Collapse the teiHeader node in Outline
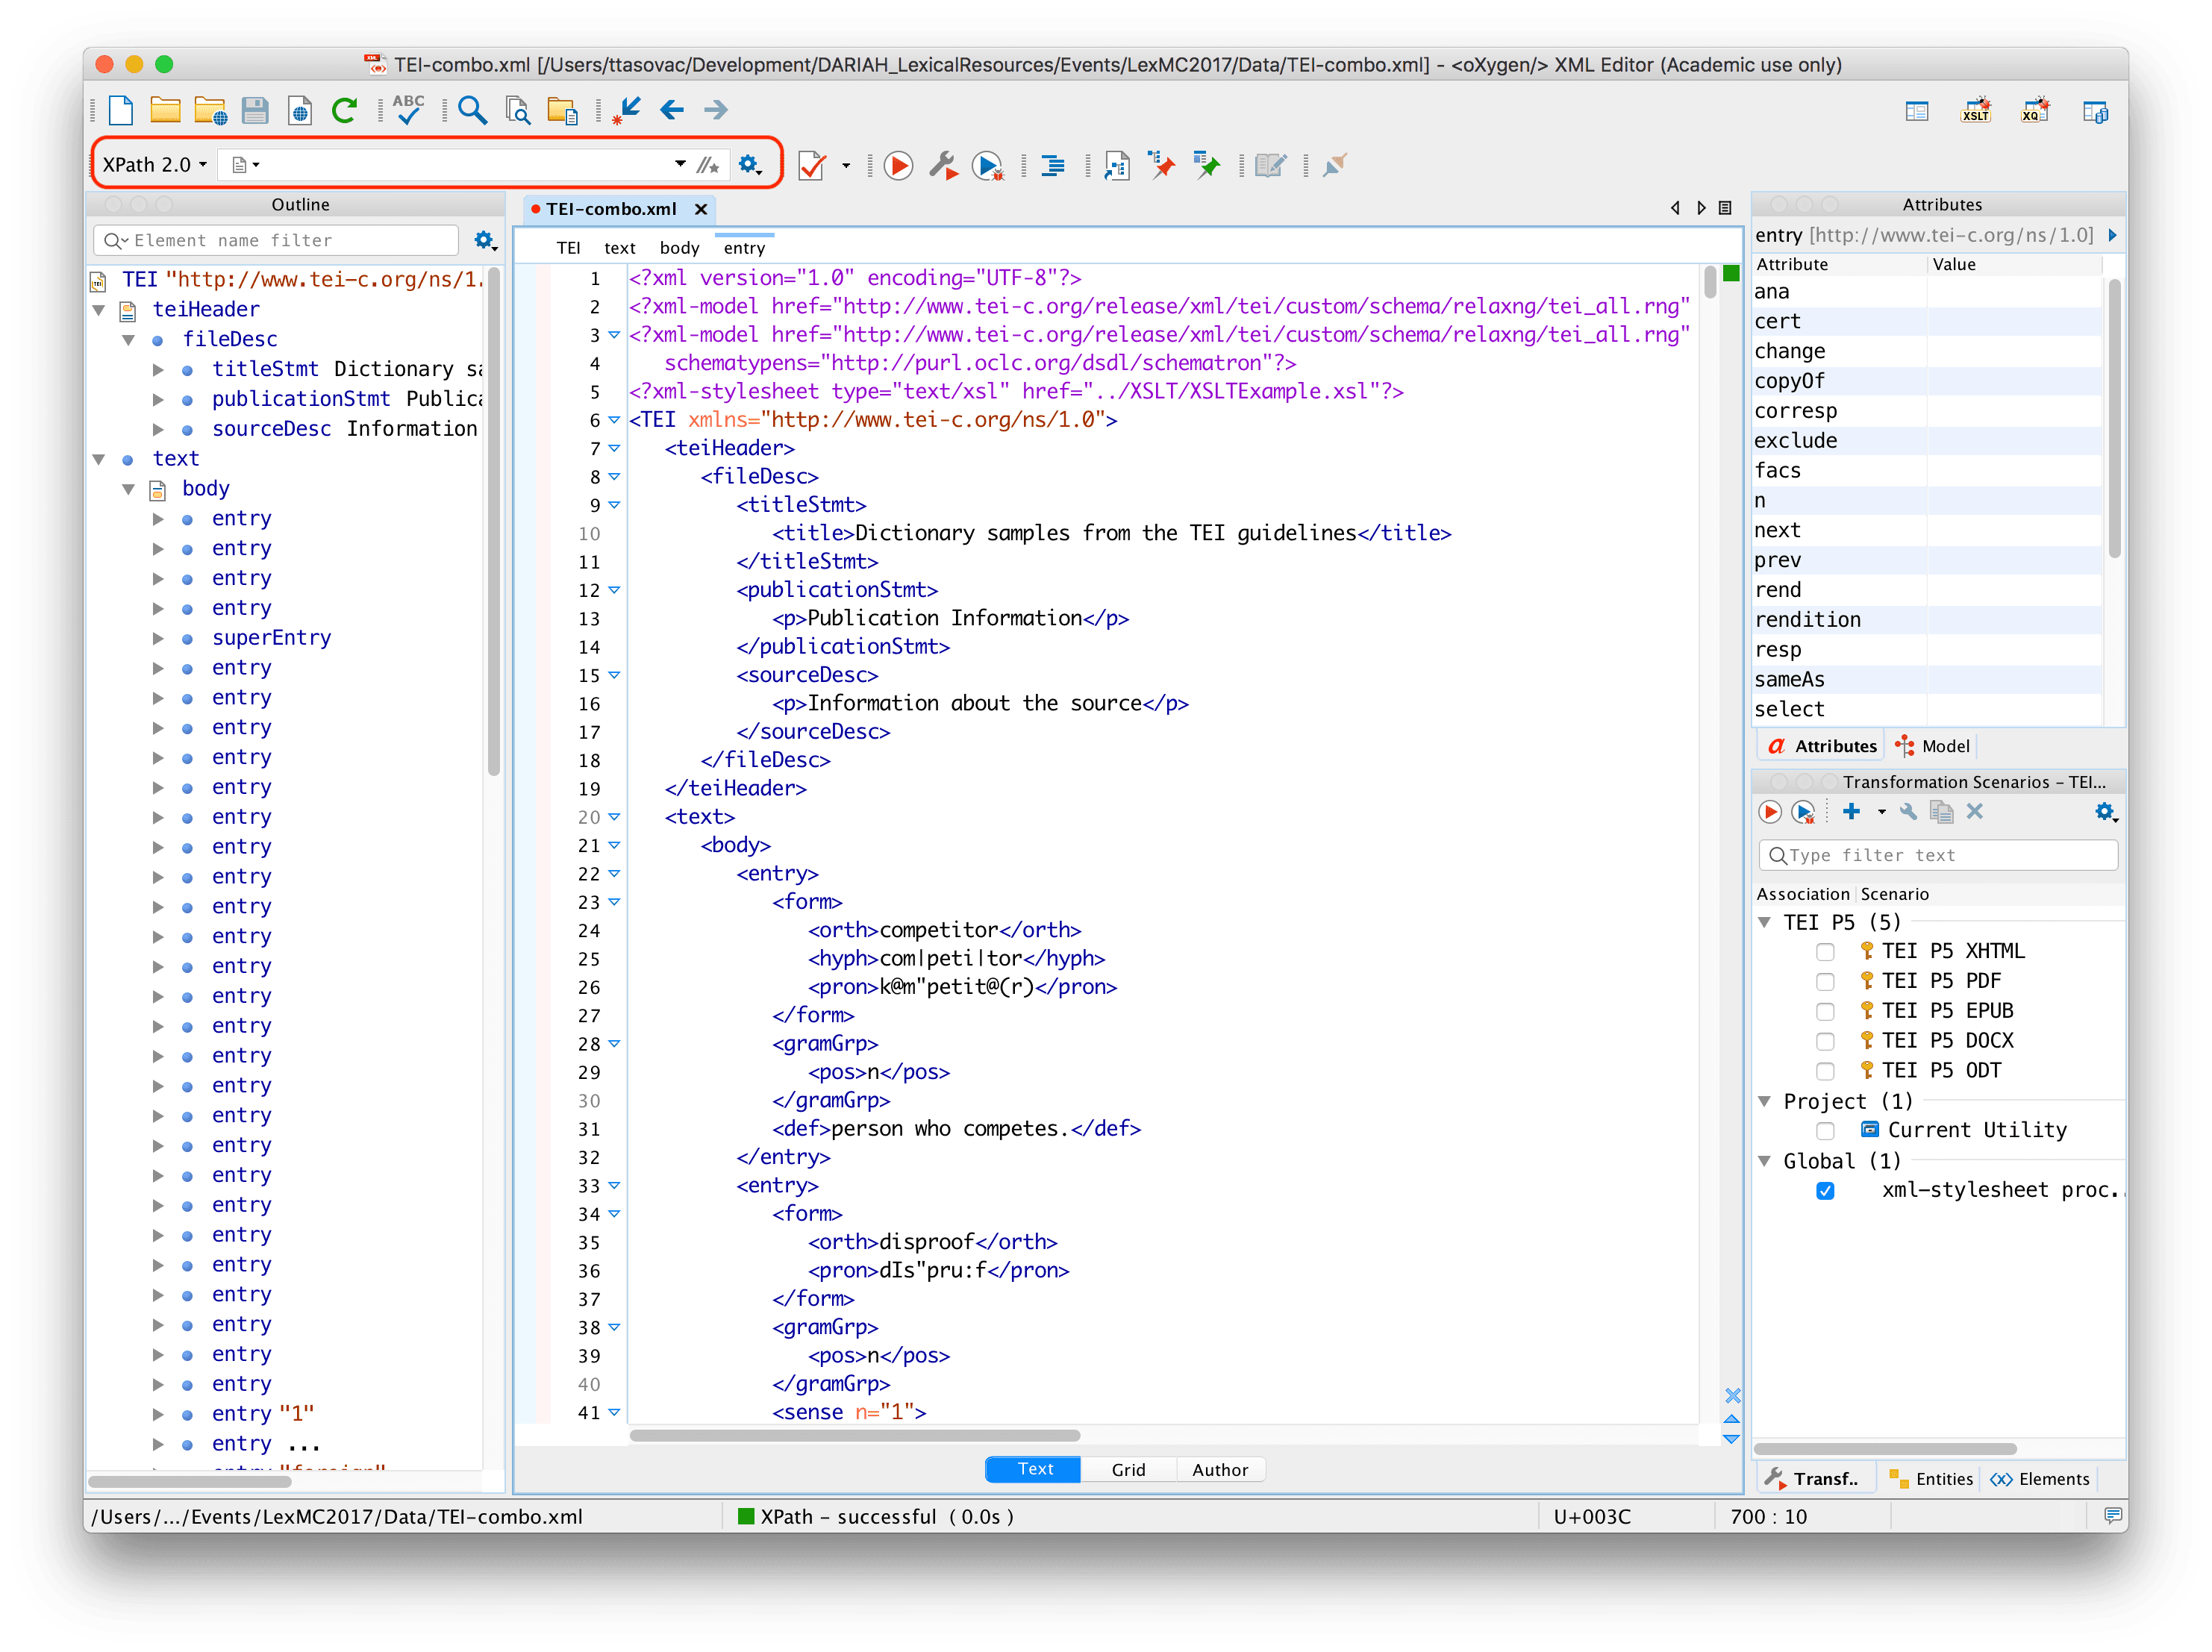This screenshot has height=1652, width=2212. tap(99, 310)
